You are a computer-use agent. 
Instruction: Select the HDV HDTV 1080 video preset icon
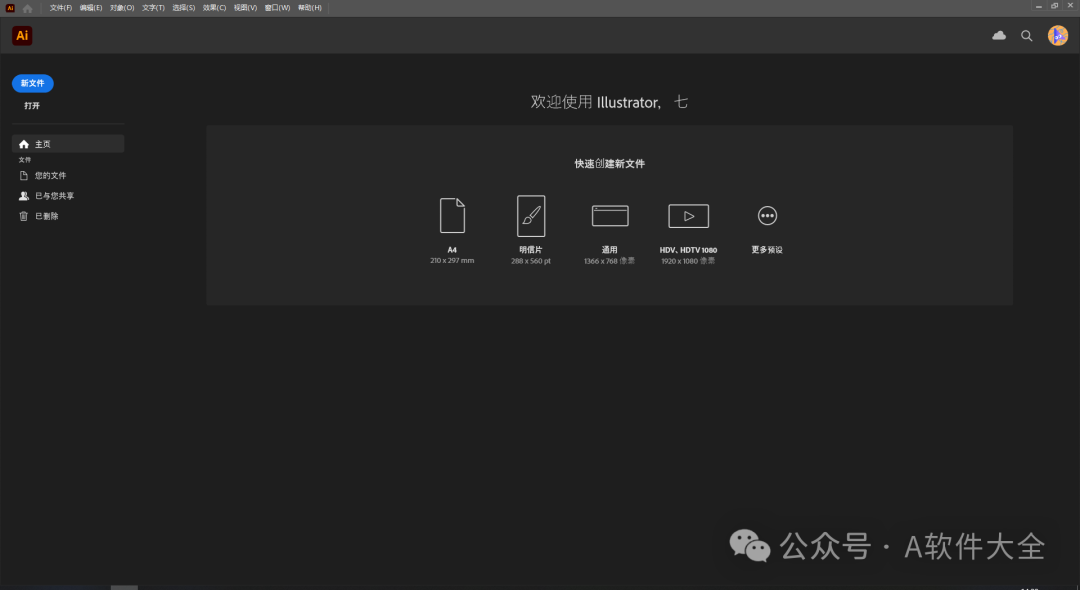click(688, 215)
